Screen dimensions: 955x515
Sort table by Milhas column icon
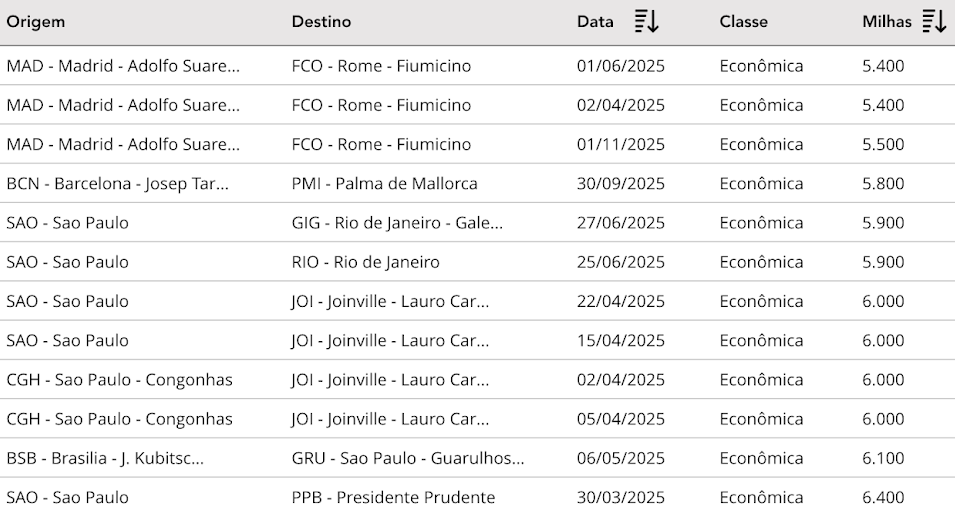(x=934, y=21)
